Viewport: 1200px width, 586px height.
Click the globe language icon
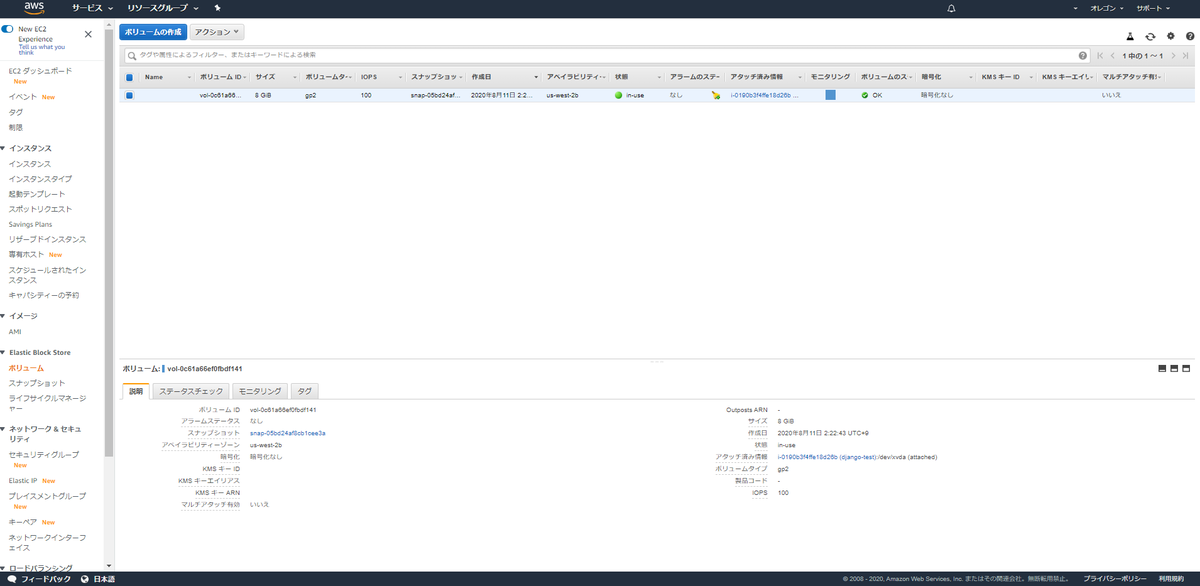point(86,579)
